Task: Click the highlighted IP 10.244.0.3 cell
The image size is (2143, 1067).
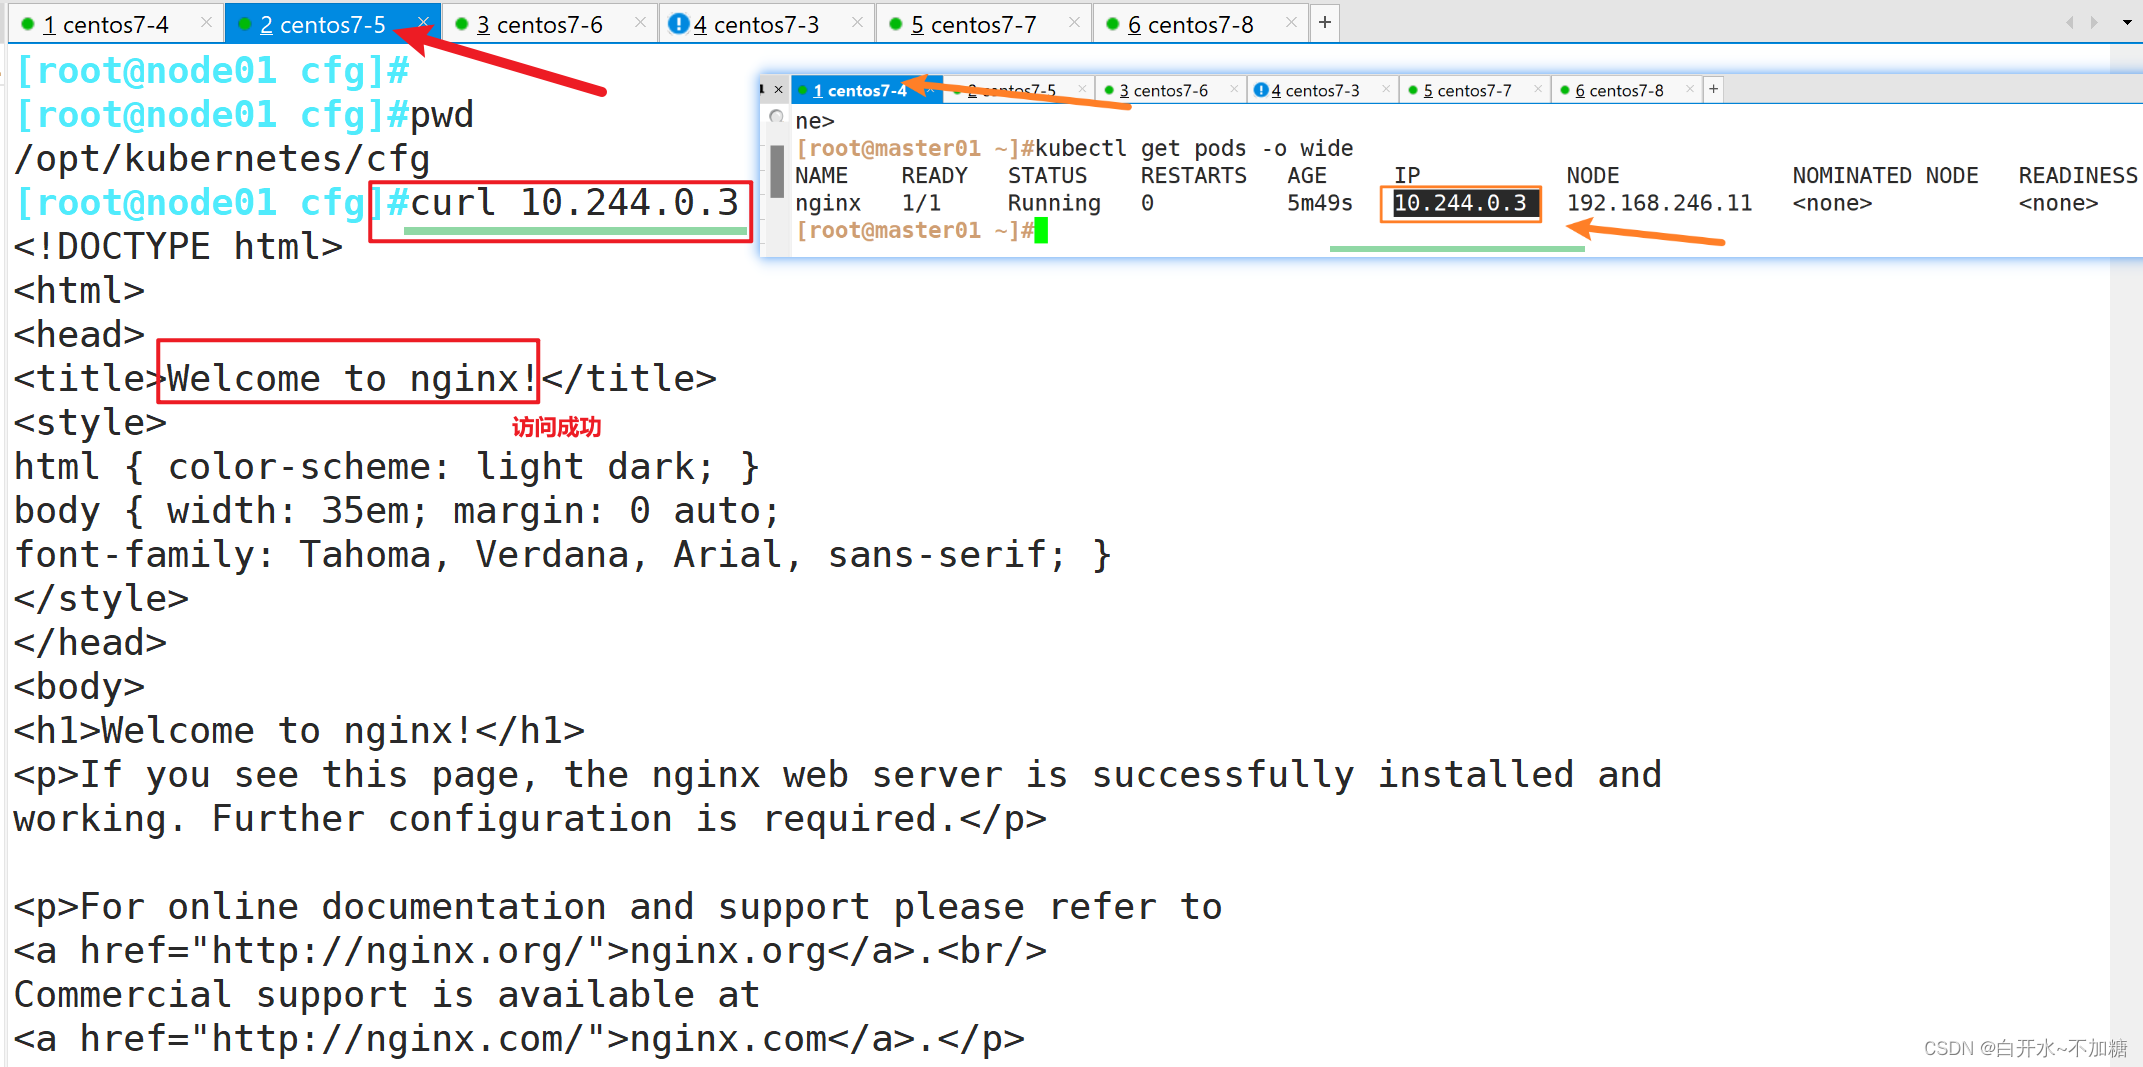Action: [1460, 203]
